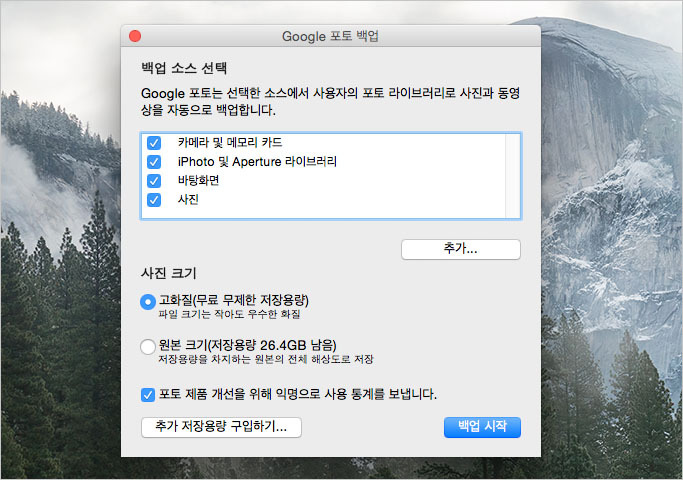Screen dimensions: 683x480
Task: Click the source list scrollbar track
Action: (512, 176)
